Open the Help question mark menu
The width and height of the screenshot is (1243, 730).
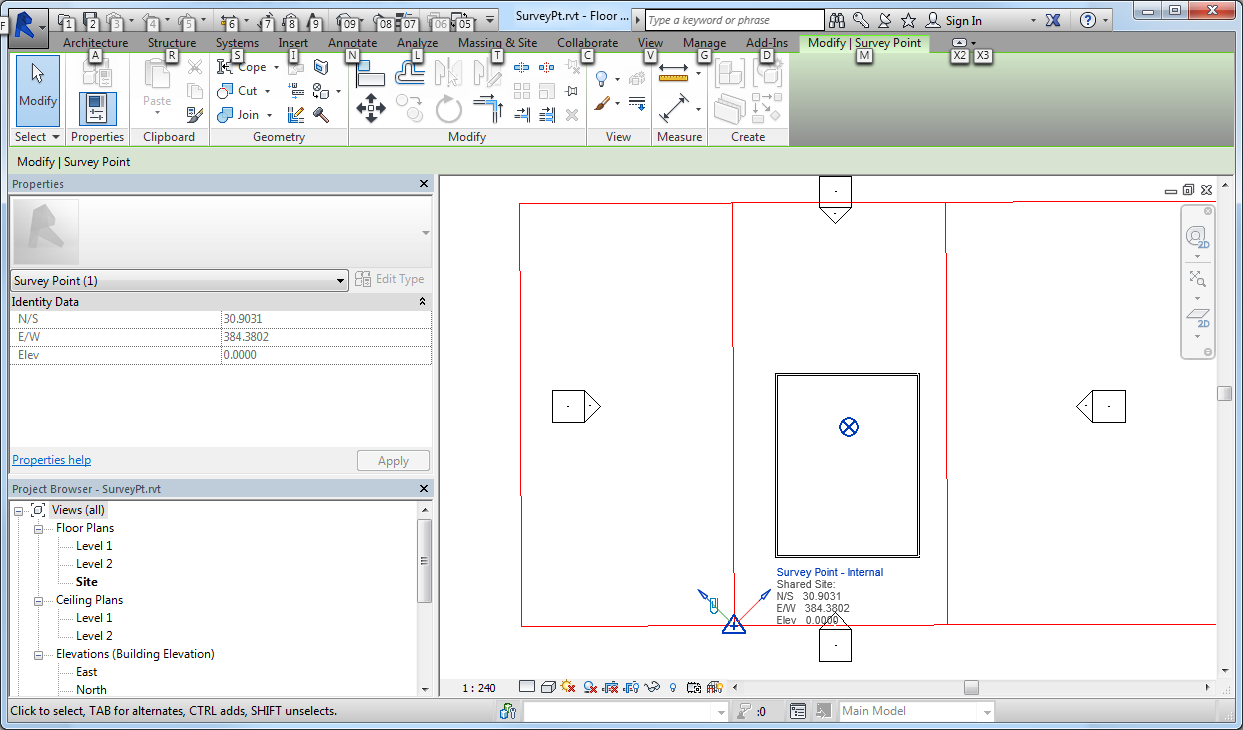pos(1088,20)
